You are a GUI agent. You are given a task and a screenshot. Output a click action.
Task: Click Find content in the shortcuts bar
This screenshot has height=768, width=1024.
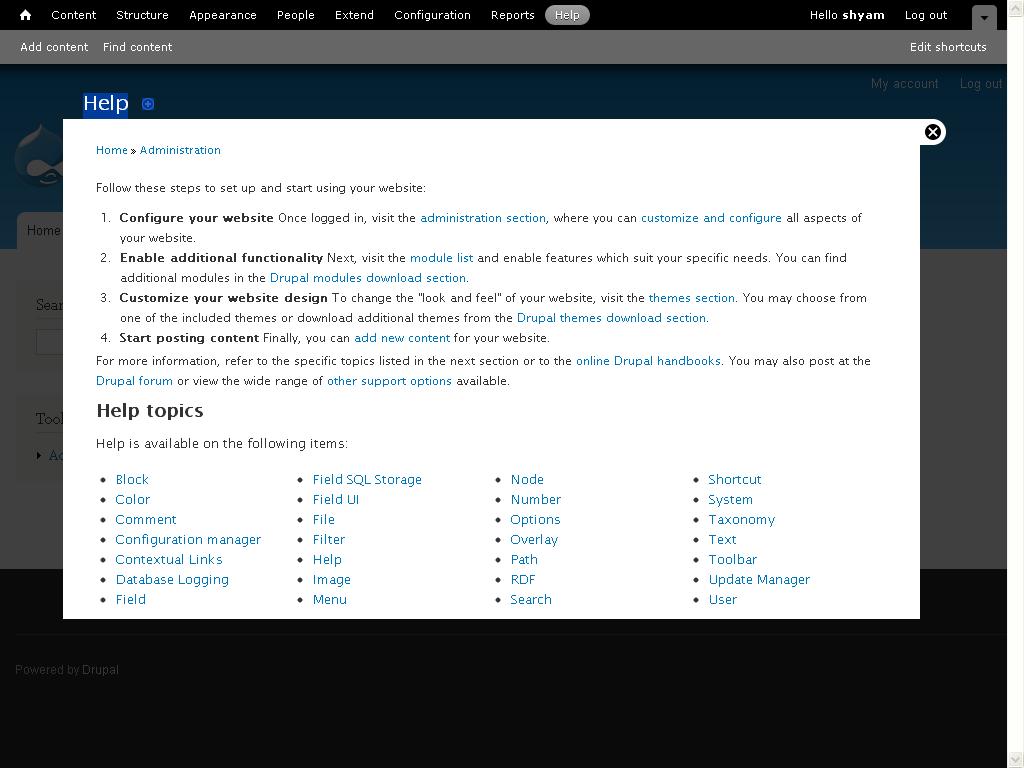click(x=137, y=46)
